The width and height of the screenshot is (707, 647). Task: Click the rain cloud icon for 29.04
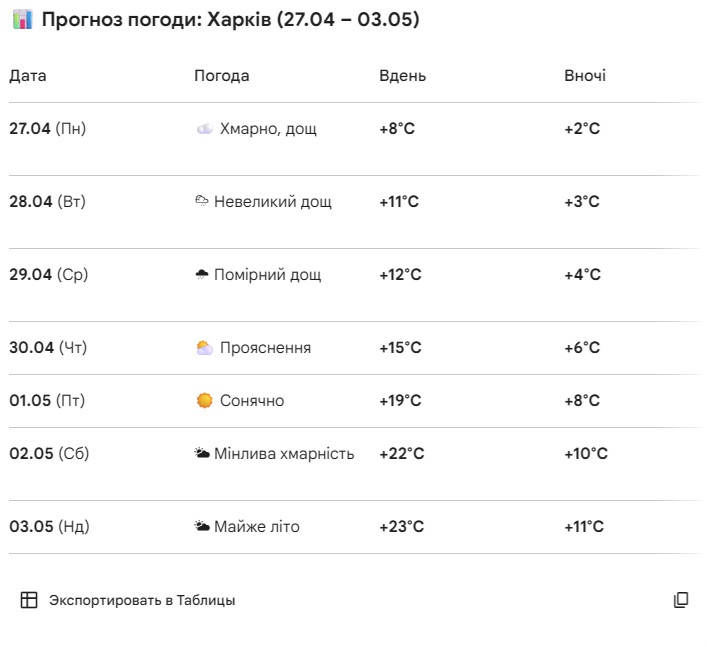pos(201,274)
